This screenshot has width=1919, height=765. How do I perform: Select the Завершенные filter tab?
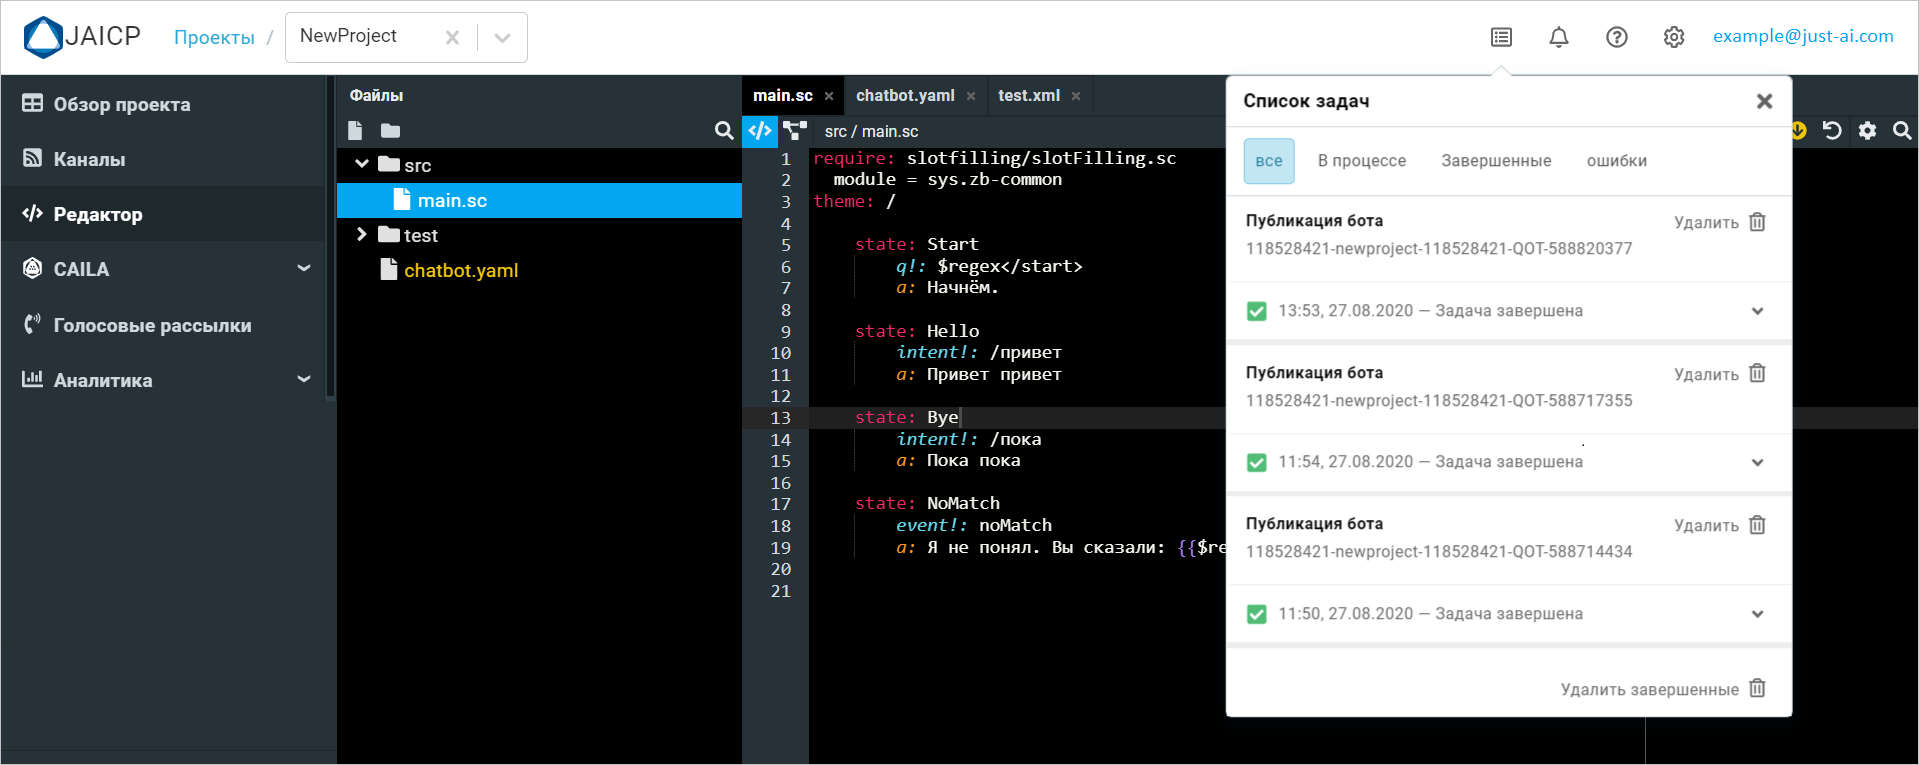pos(1496,161)
